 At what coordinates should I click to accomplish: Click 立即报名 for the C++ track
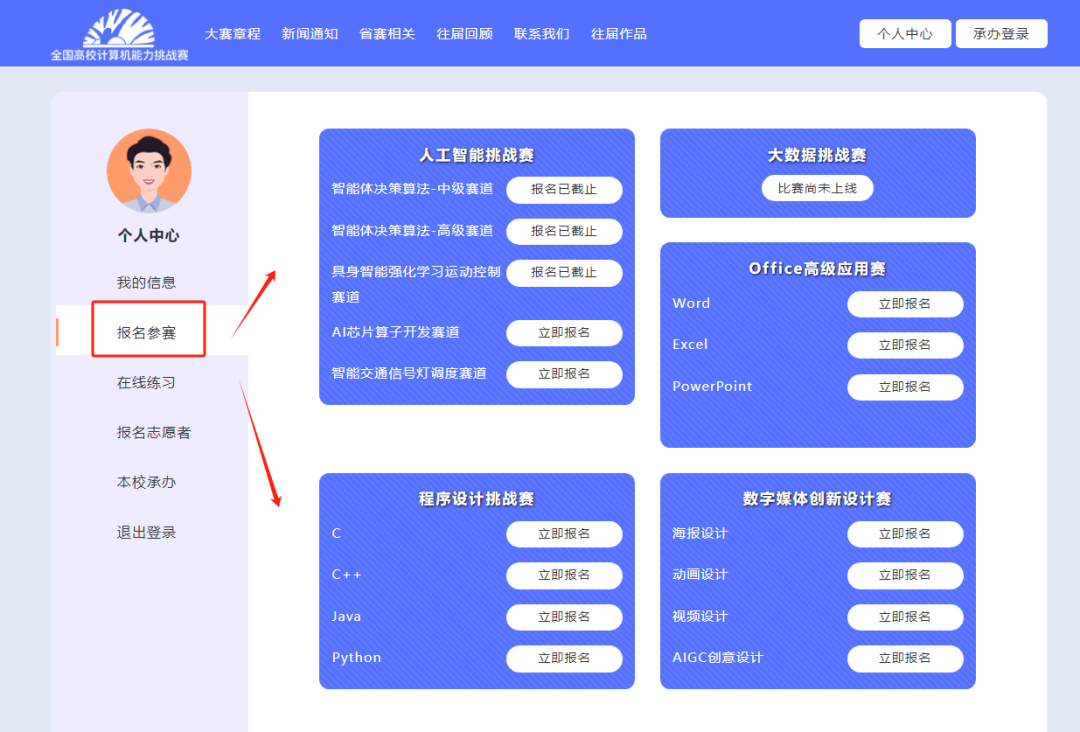click(x=564, y=575)
